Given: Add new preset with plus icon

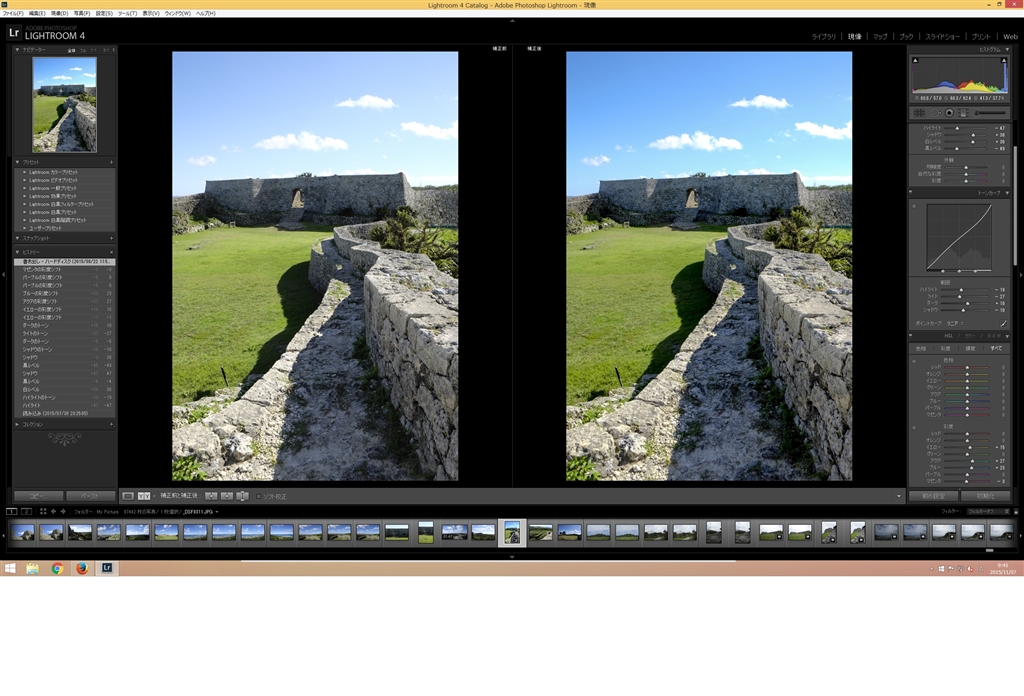Looking at the screenshot, I should [112, 162].
